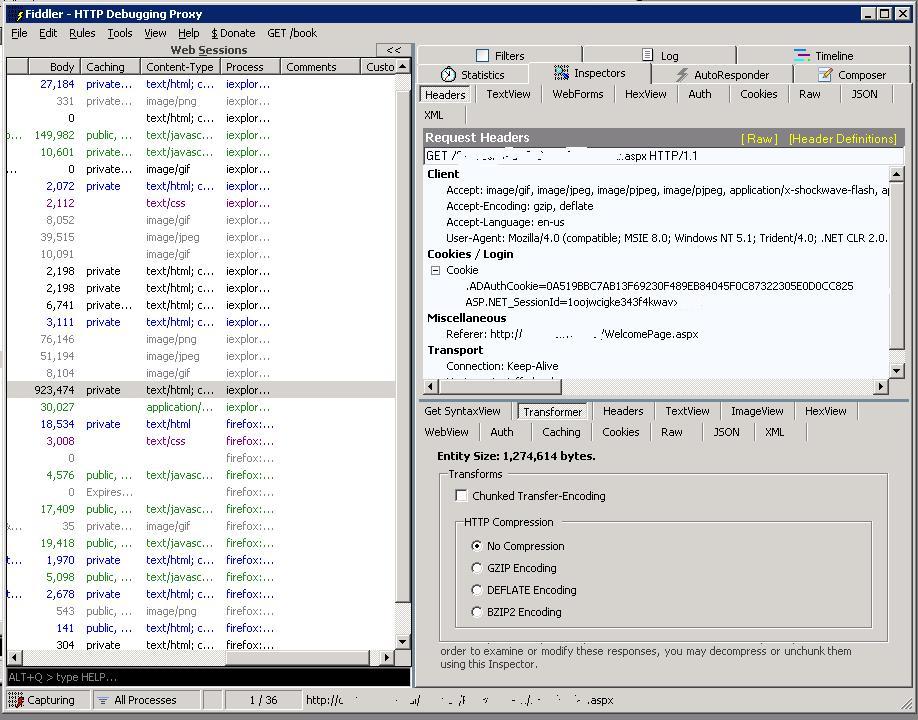
Task: Select DEFLATE Encoding option
Action: [477, 590]
